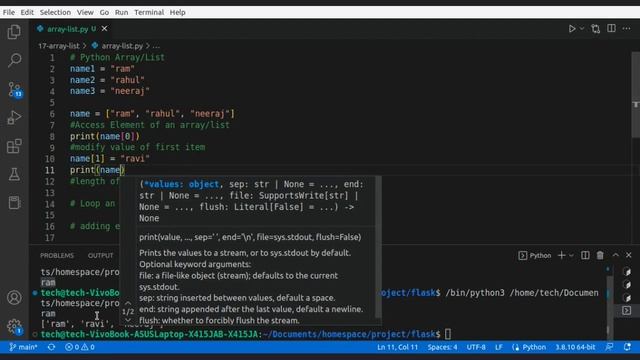Click line number 11 in the gutter
Image resolution: width=640 pixels, height=360 pixels.
[50, 170]
